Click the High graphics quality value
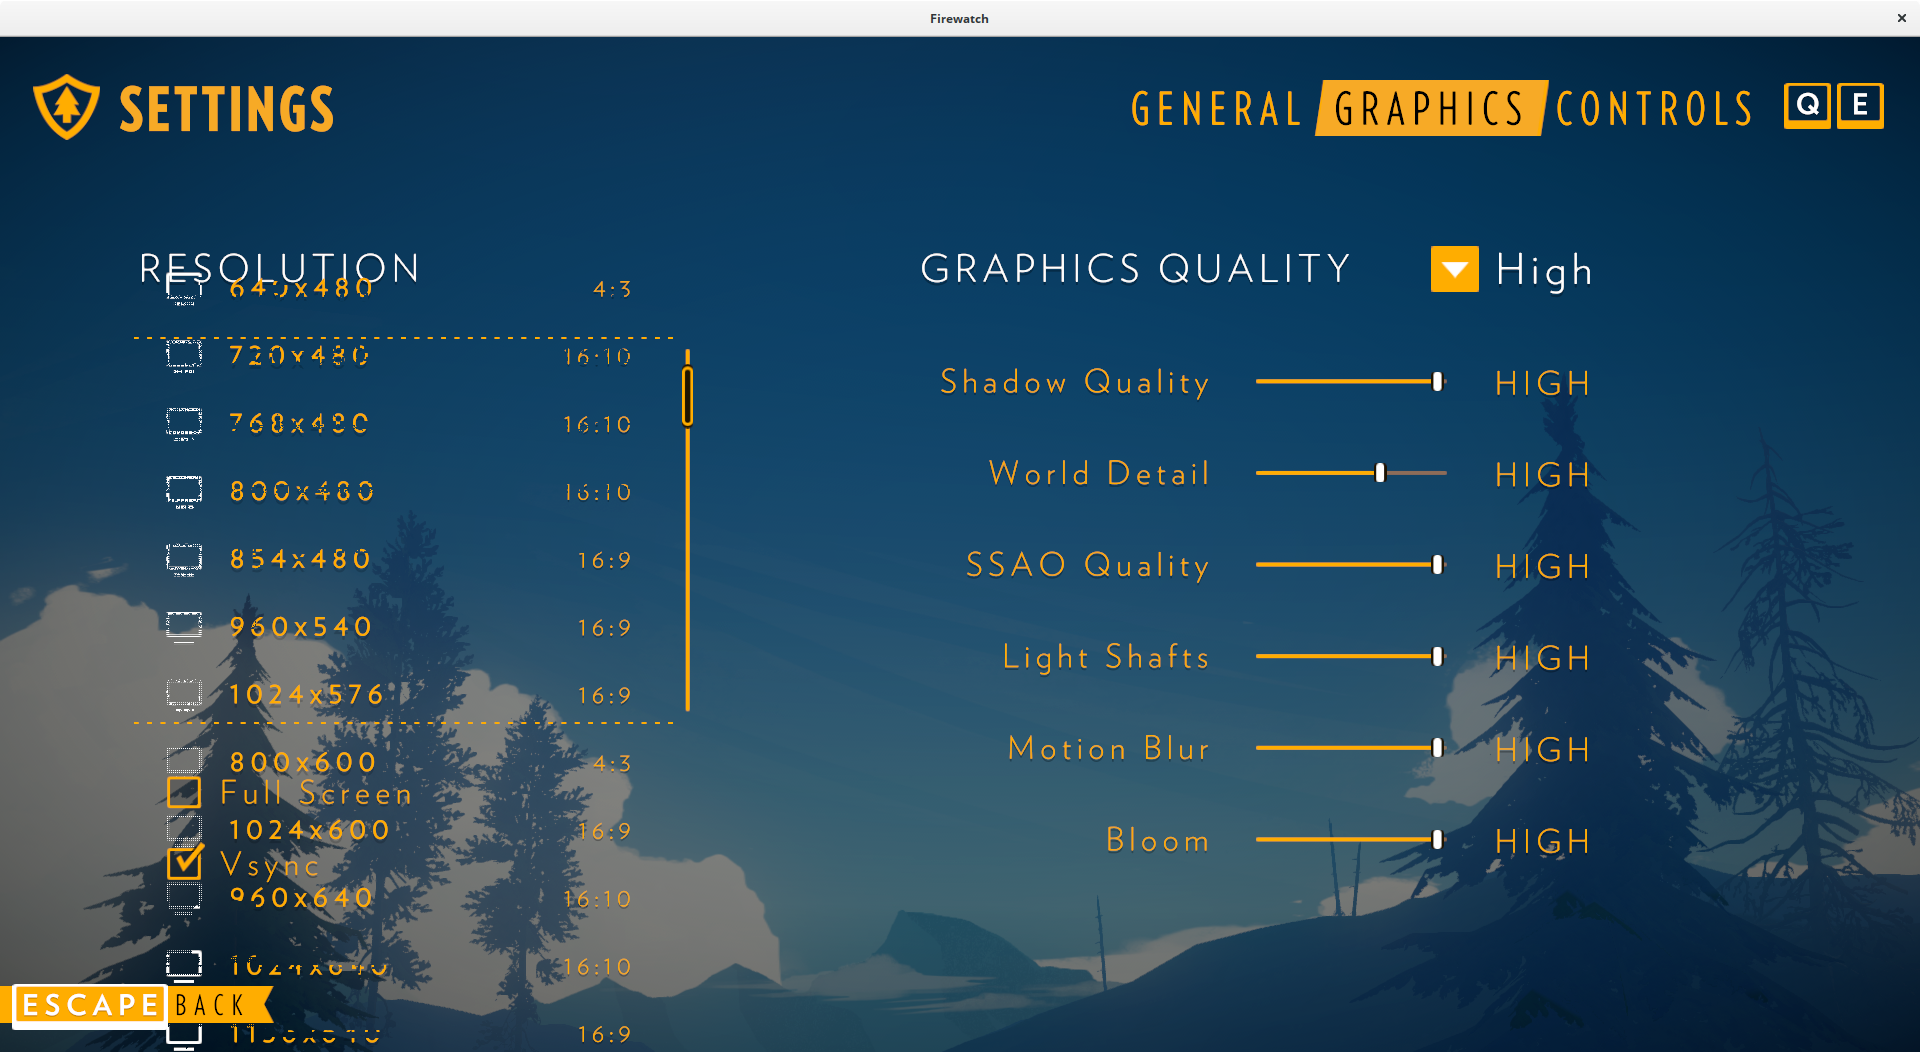1920x1052 pixels. coord(1543,271)
